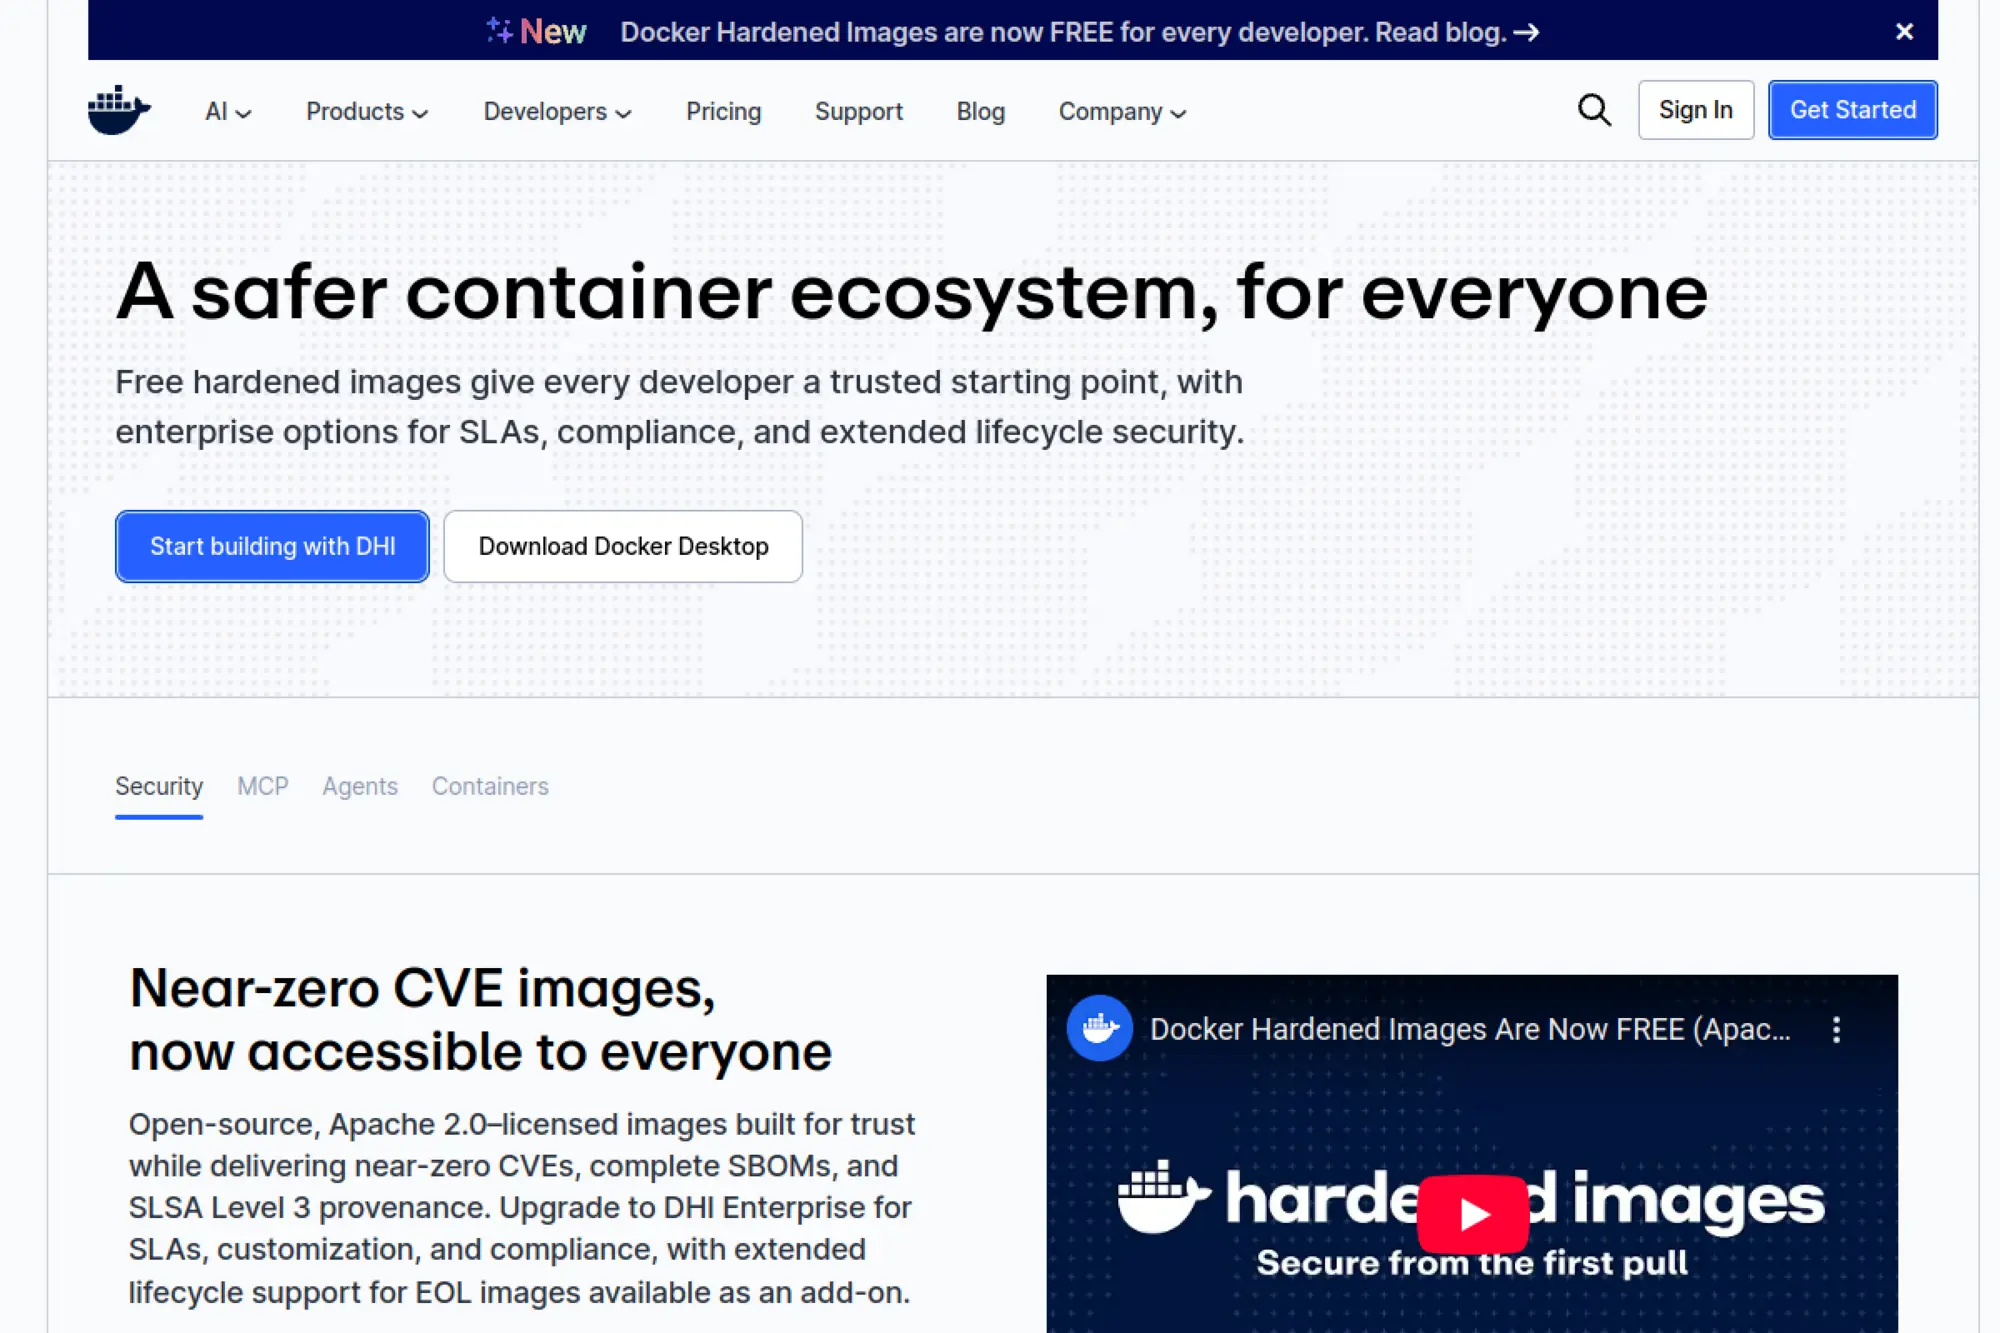Click Start building with DHI button
Screen dimensions: 2000x1333
[272, 546]
